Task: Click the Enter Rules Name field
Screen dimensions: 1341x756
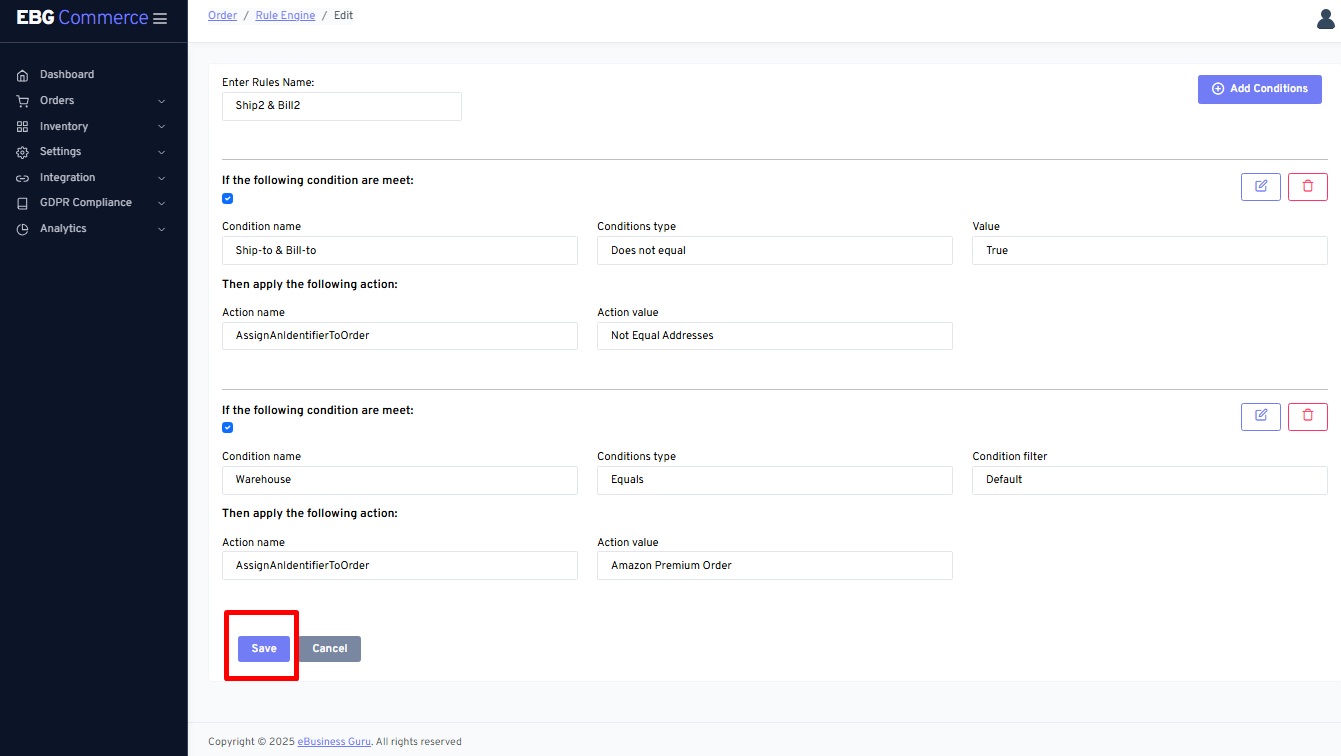Action: click(341, 106)
